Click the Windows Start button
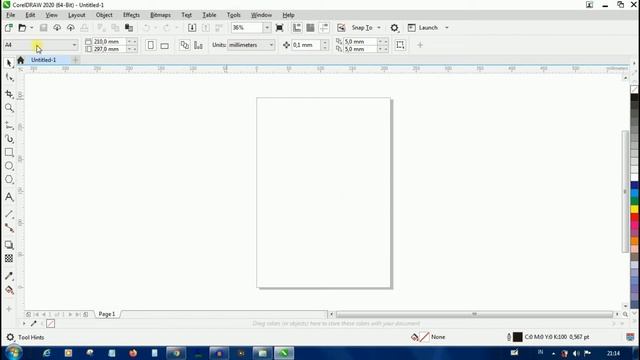Image resolution: width=640 pixels, height=360 pixels. pos(13,353)
